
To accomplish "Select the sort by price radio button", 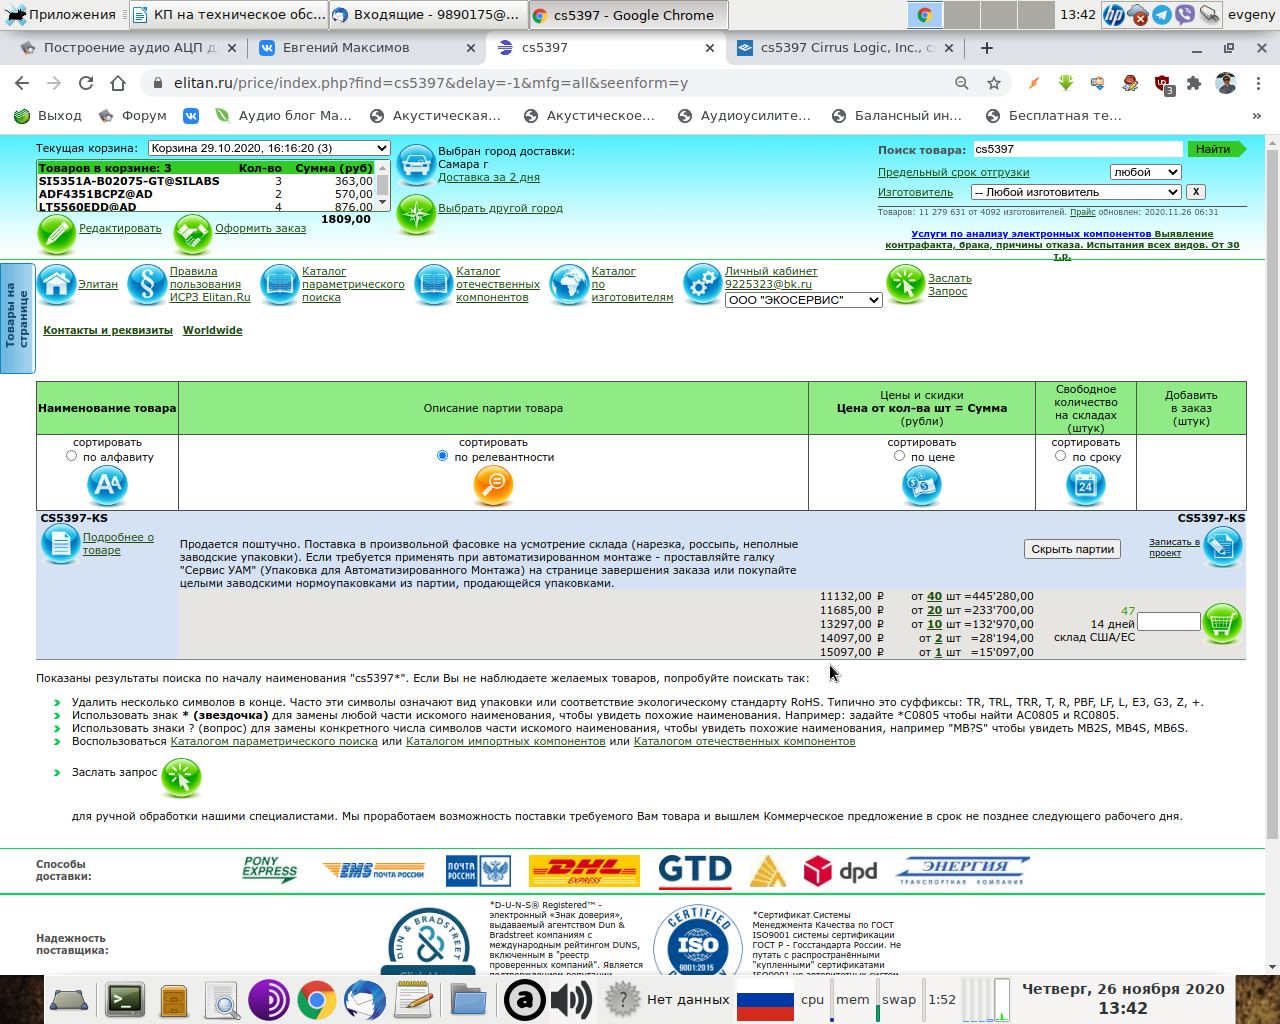I will click(899, 456).
